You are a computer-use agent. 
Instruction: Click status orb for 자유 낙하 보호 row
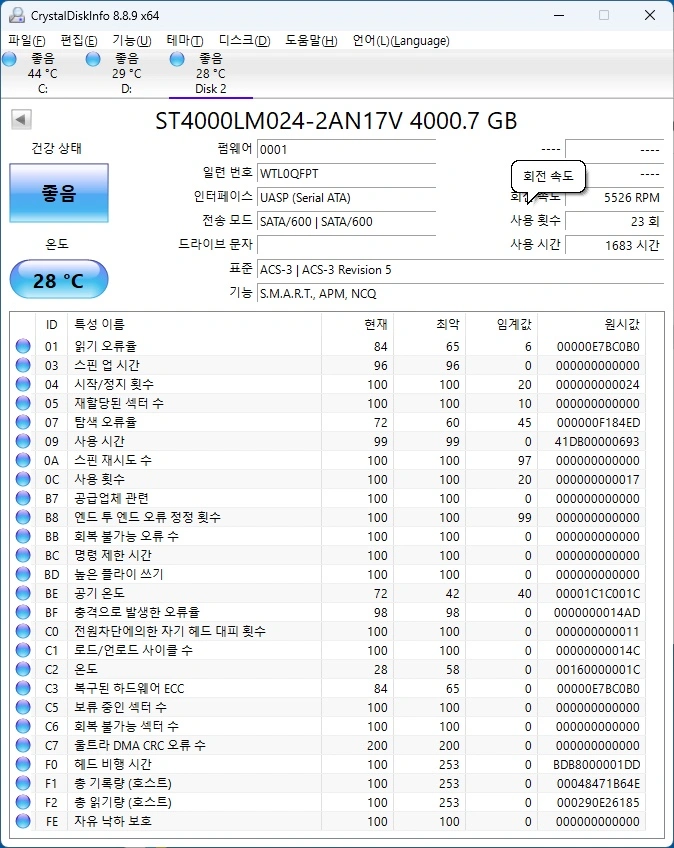(x=23, y=821)
